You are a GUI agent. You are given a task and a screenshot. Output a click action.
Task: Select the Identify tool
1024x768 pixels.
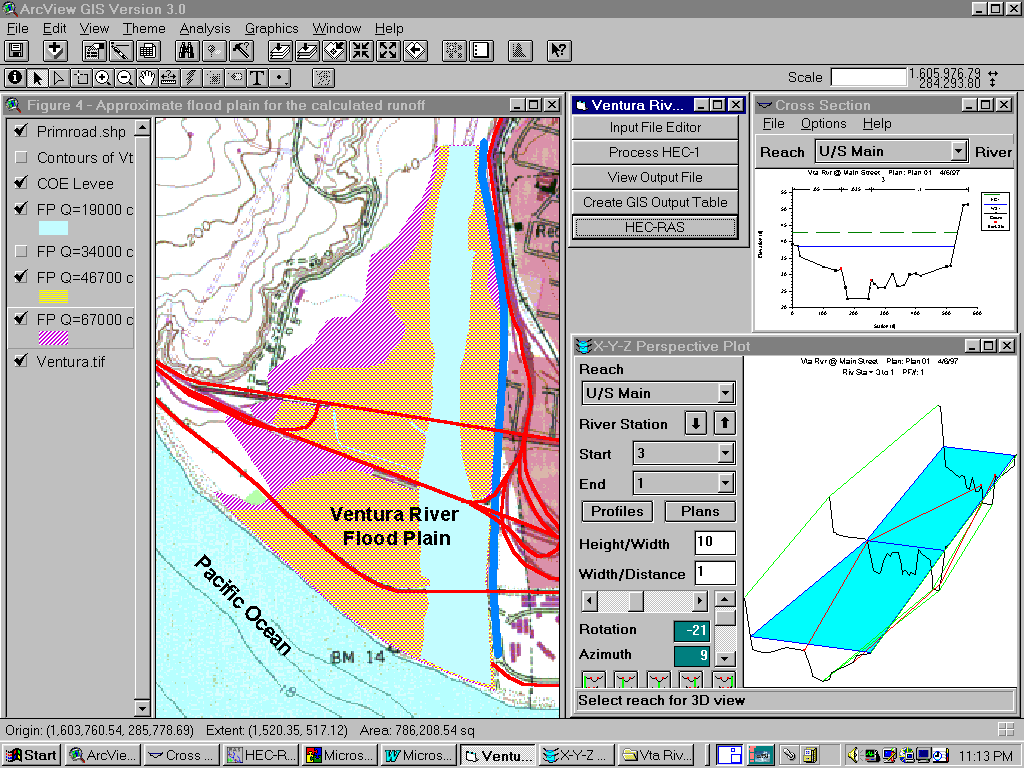[15, 78]
